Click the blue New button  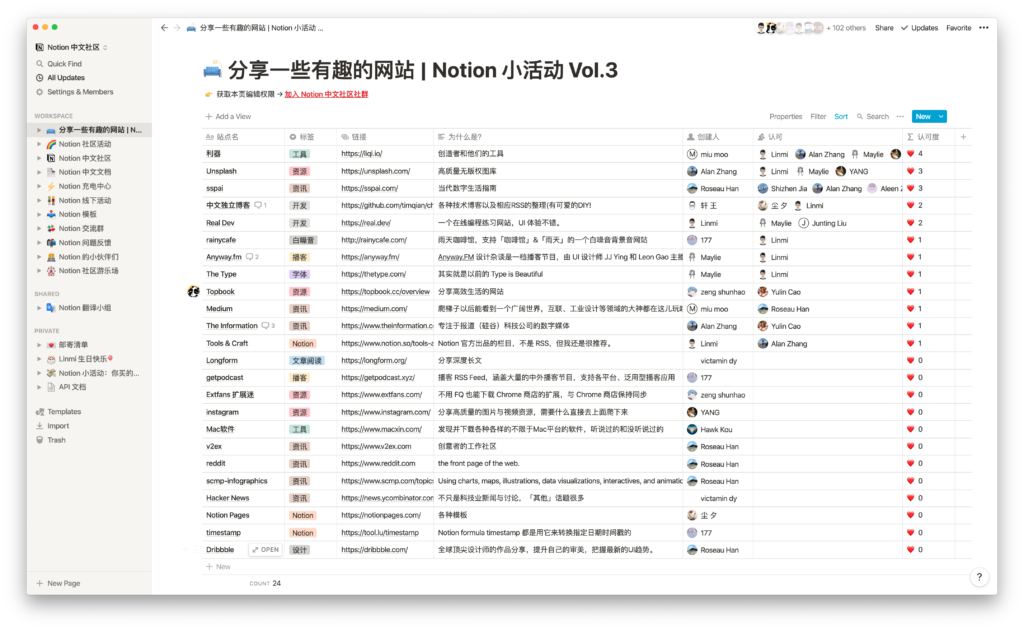(923, 116)
